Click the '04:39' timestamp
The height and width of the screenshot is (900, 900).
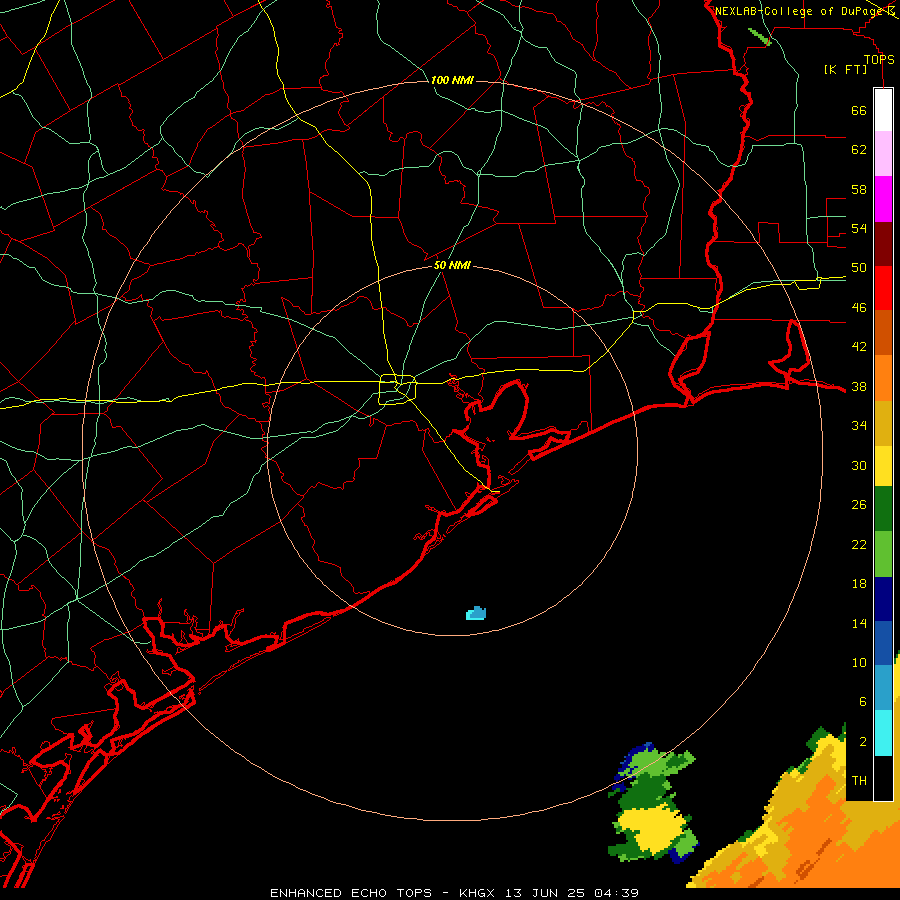616,893
